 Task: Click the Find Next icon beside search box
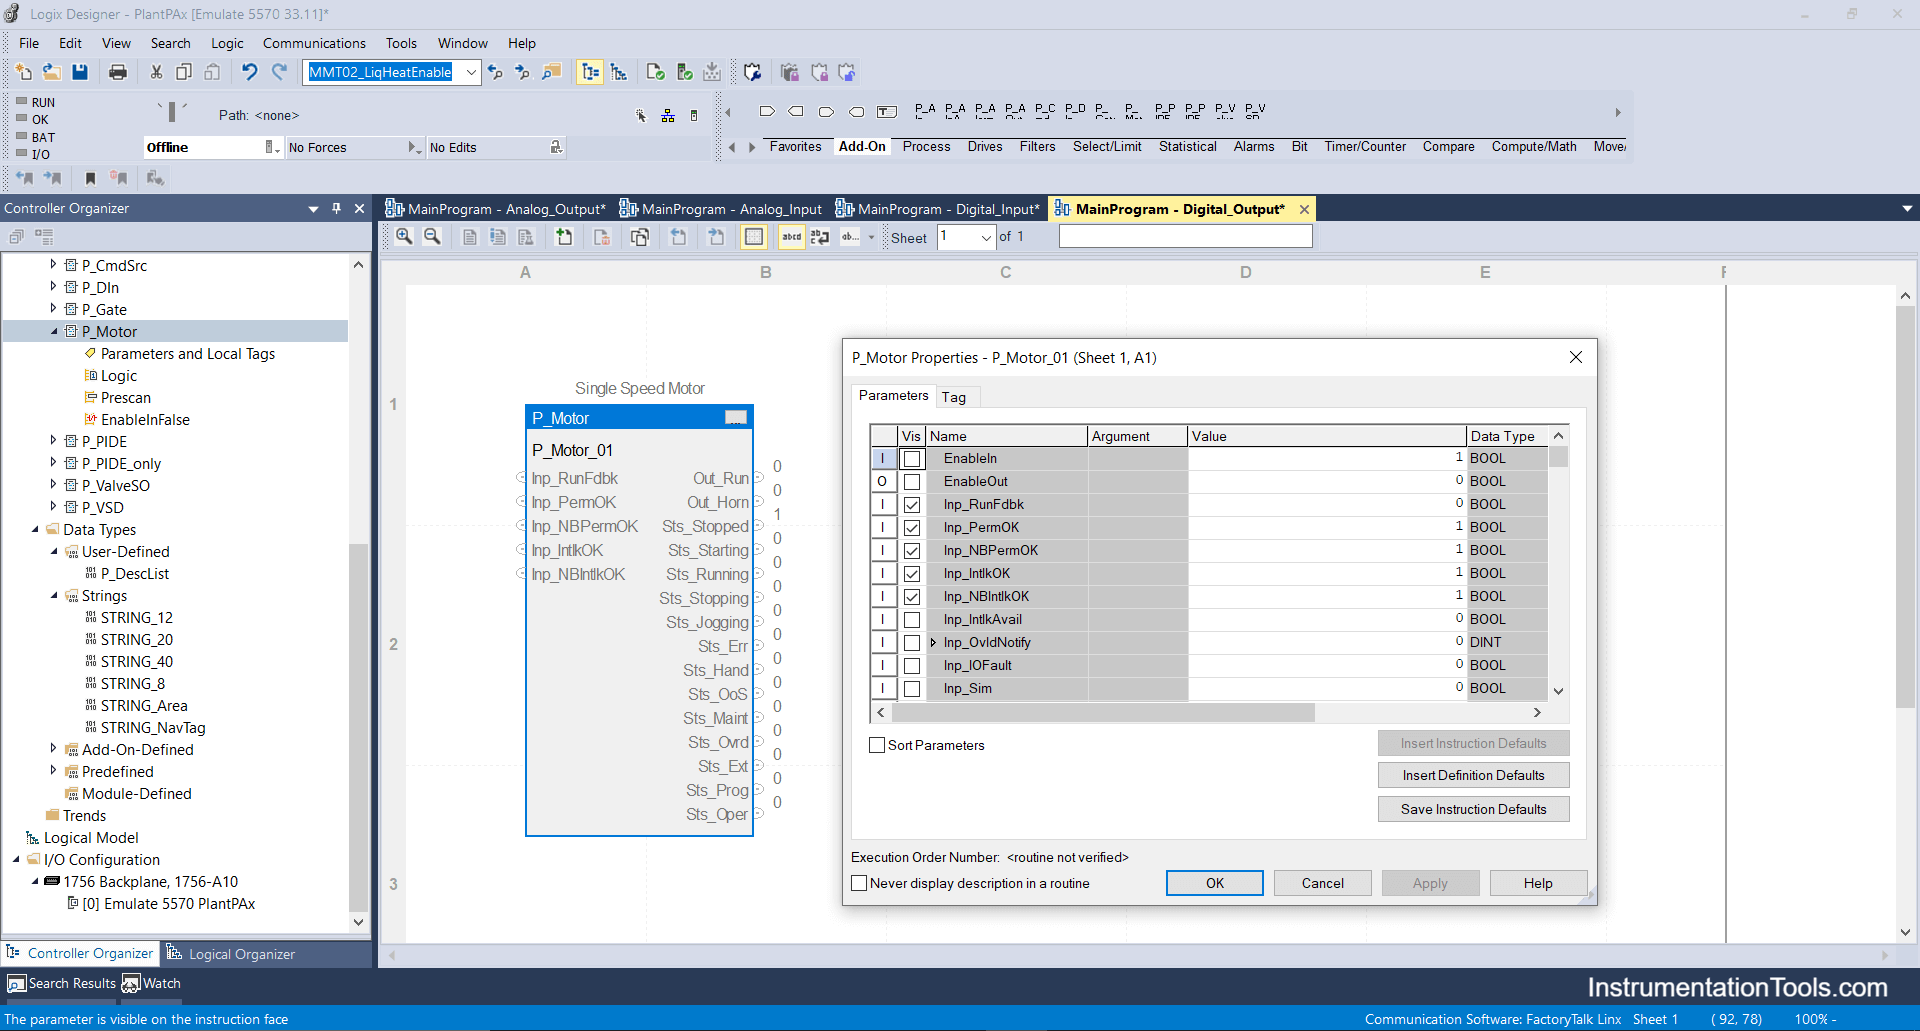(x=522, y=72)
